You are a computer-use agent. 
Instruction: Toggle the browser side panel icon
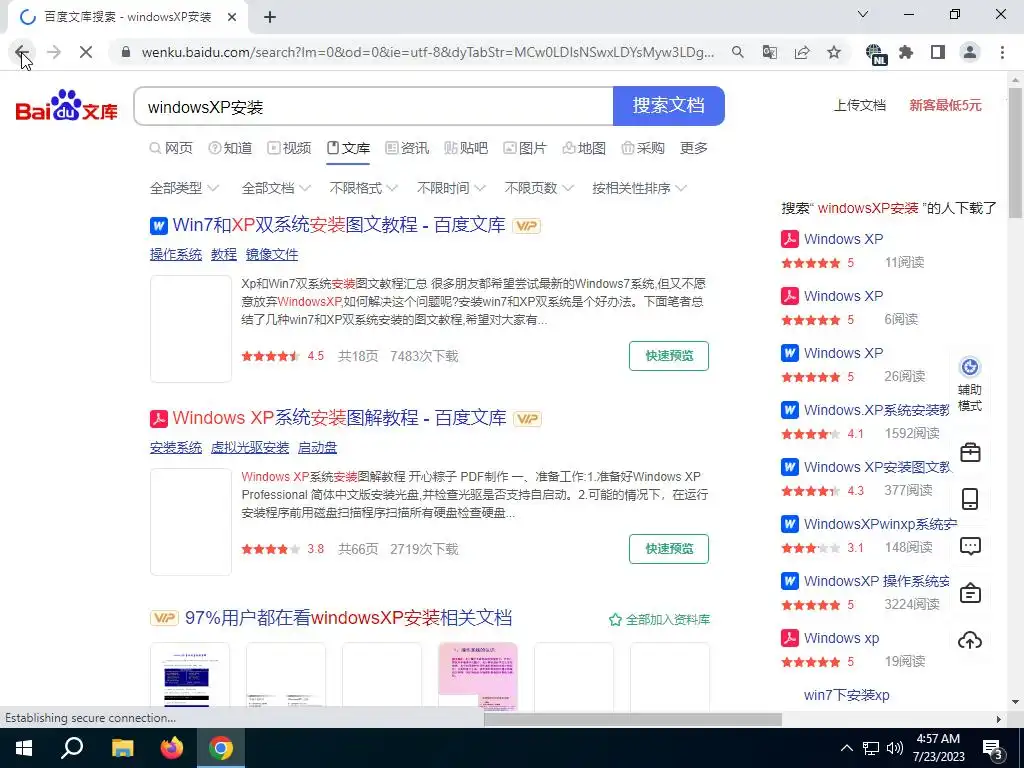(x=938, y=52)
